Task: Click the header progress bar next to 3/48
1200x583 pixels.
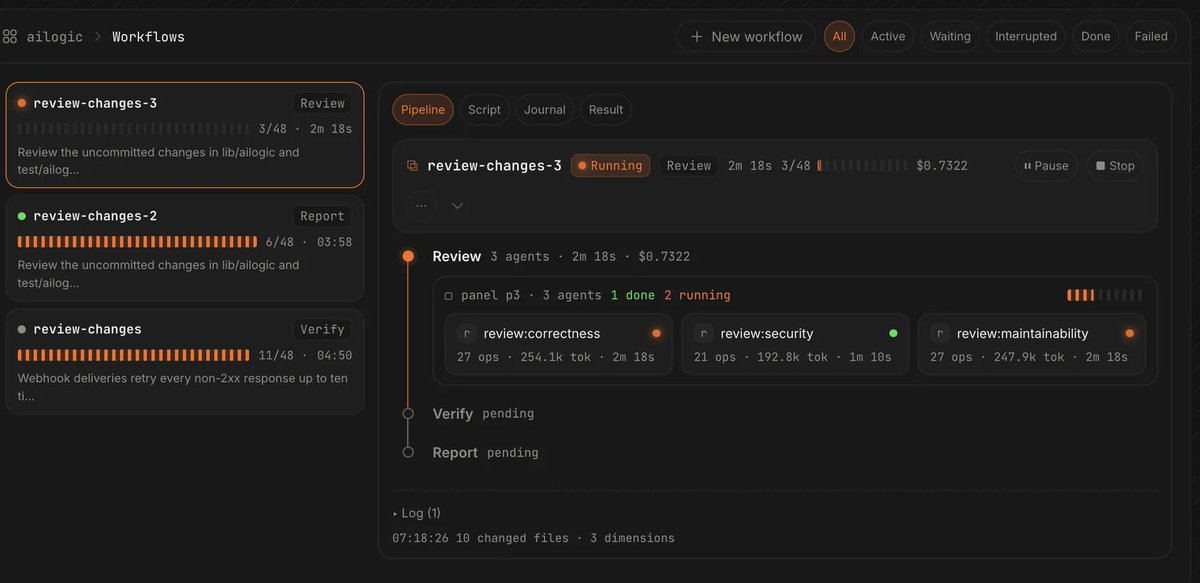Action: pos(863,166)
